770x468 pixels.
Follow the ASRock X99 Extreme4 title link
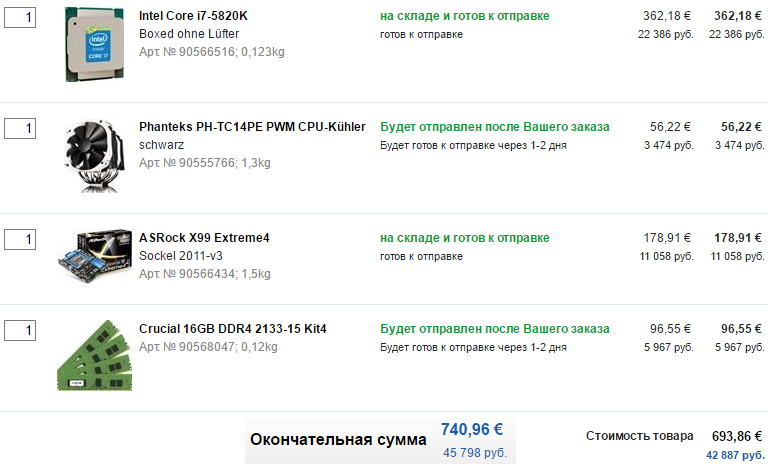(204, 238)
